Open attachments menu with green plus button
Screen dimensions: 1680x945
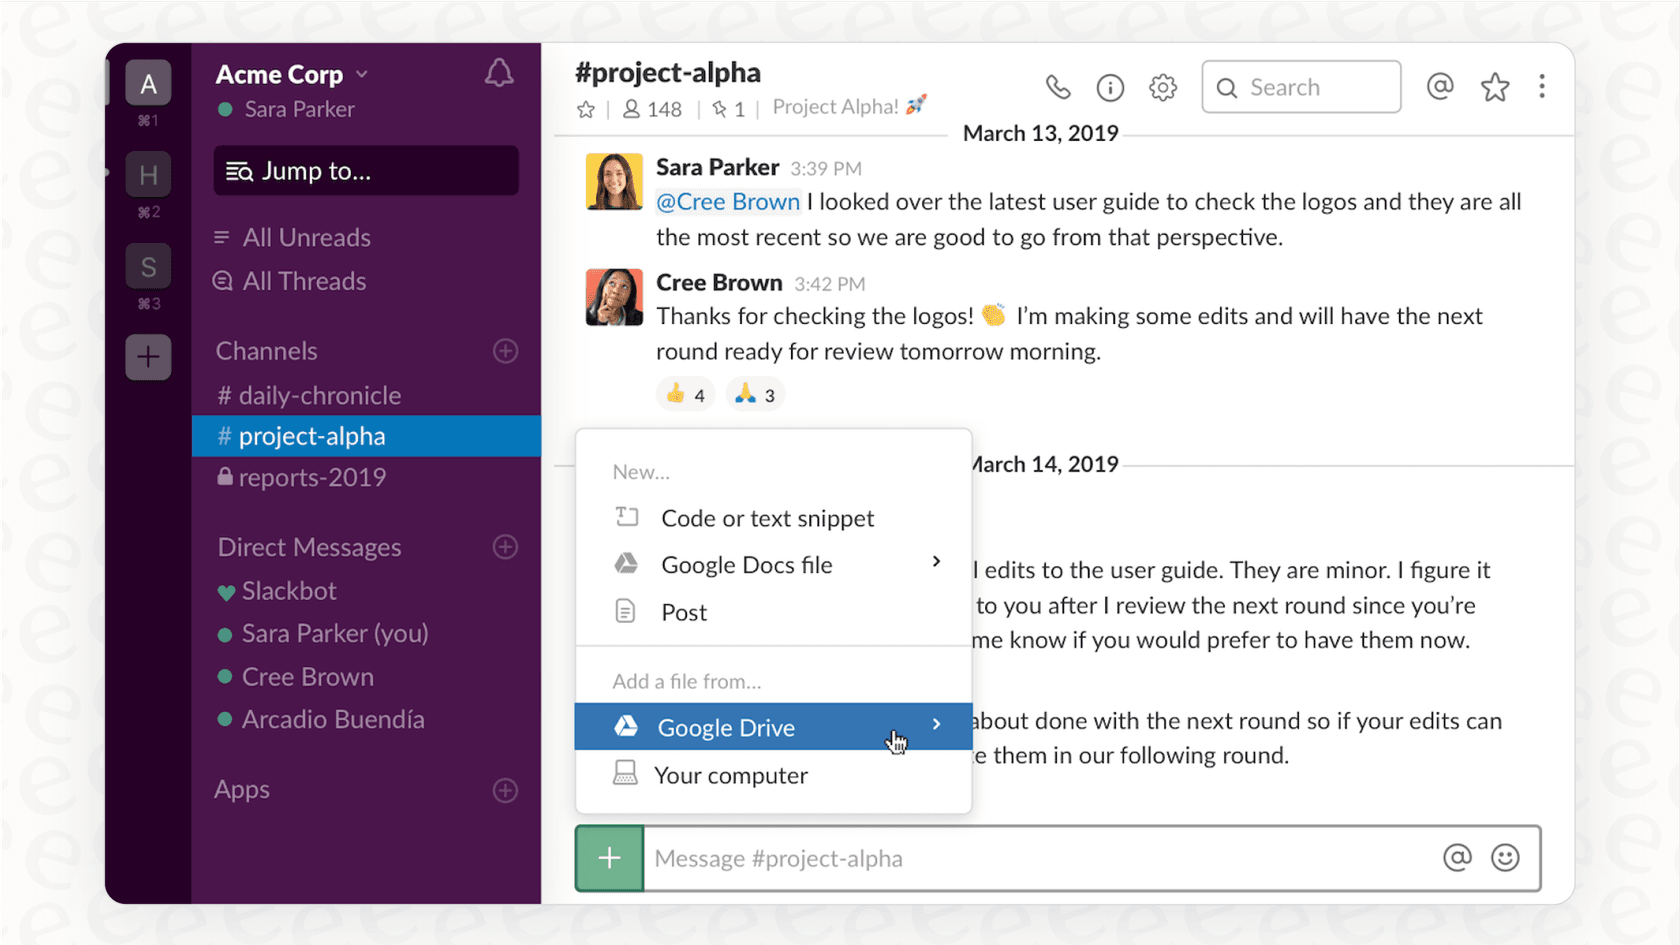pos(608,858)
